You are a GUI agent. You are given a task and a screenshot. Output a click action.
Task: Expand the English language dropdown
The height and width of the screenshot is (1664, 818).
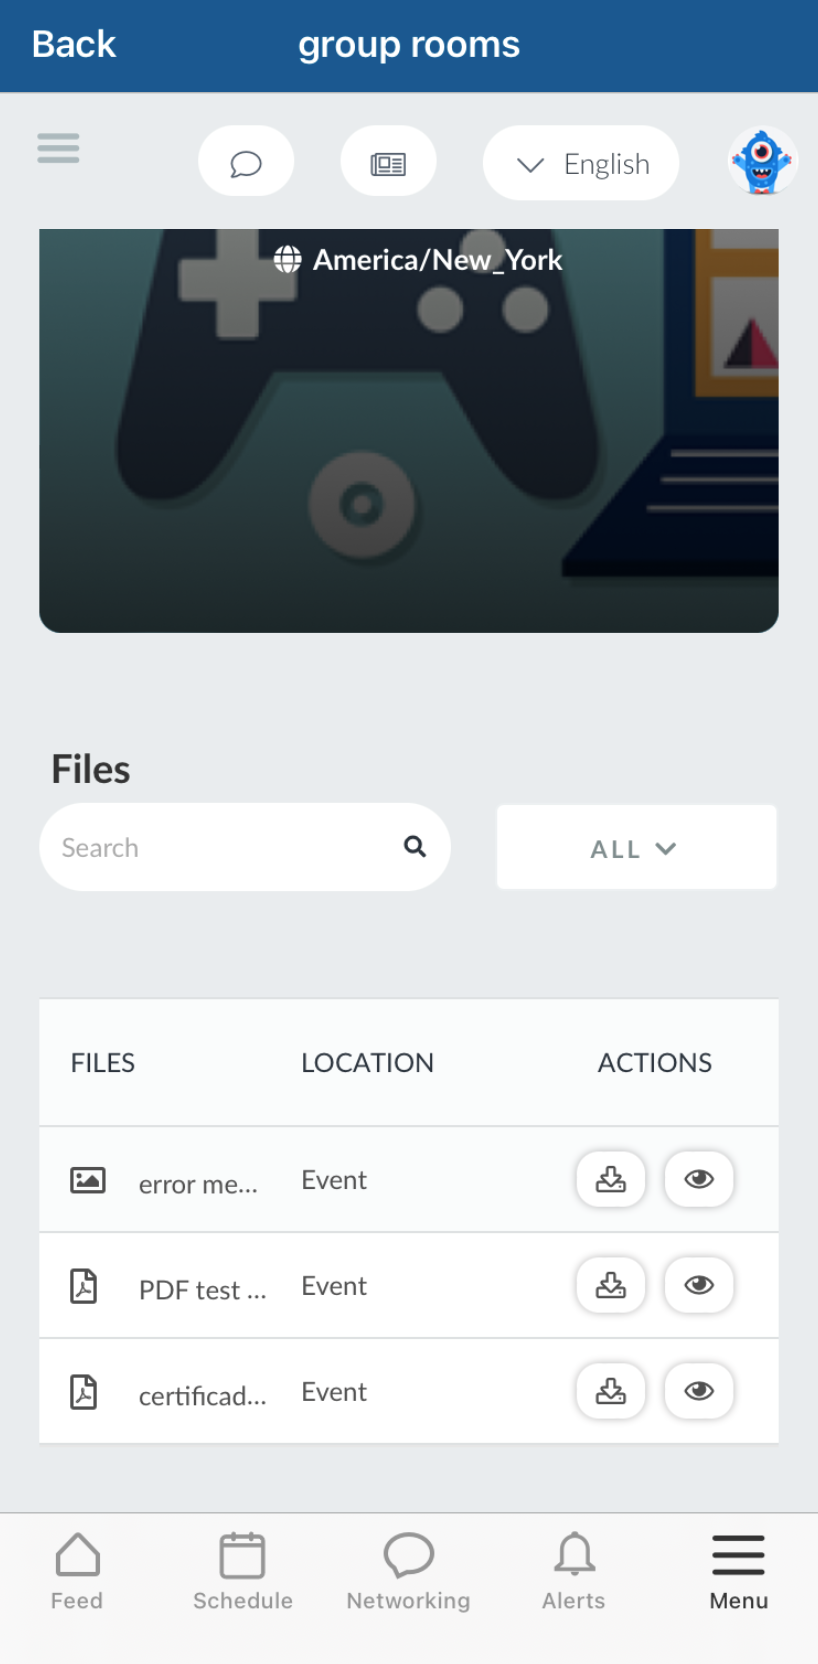tap(581, 162)
